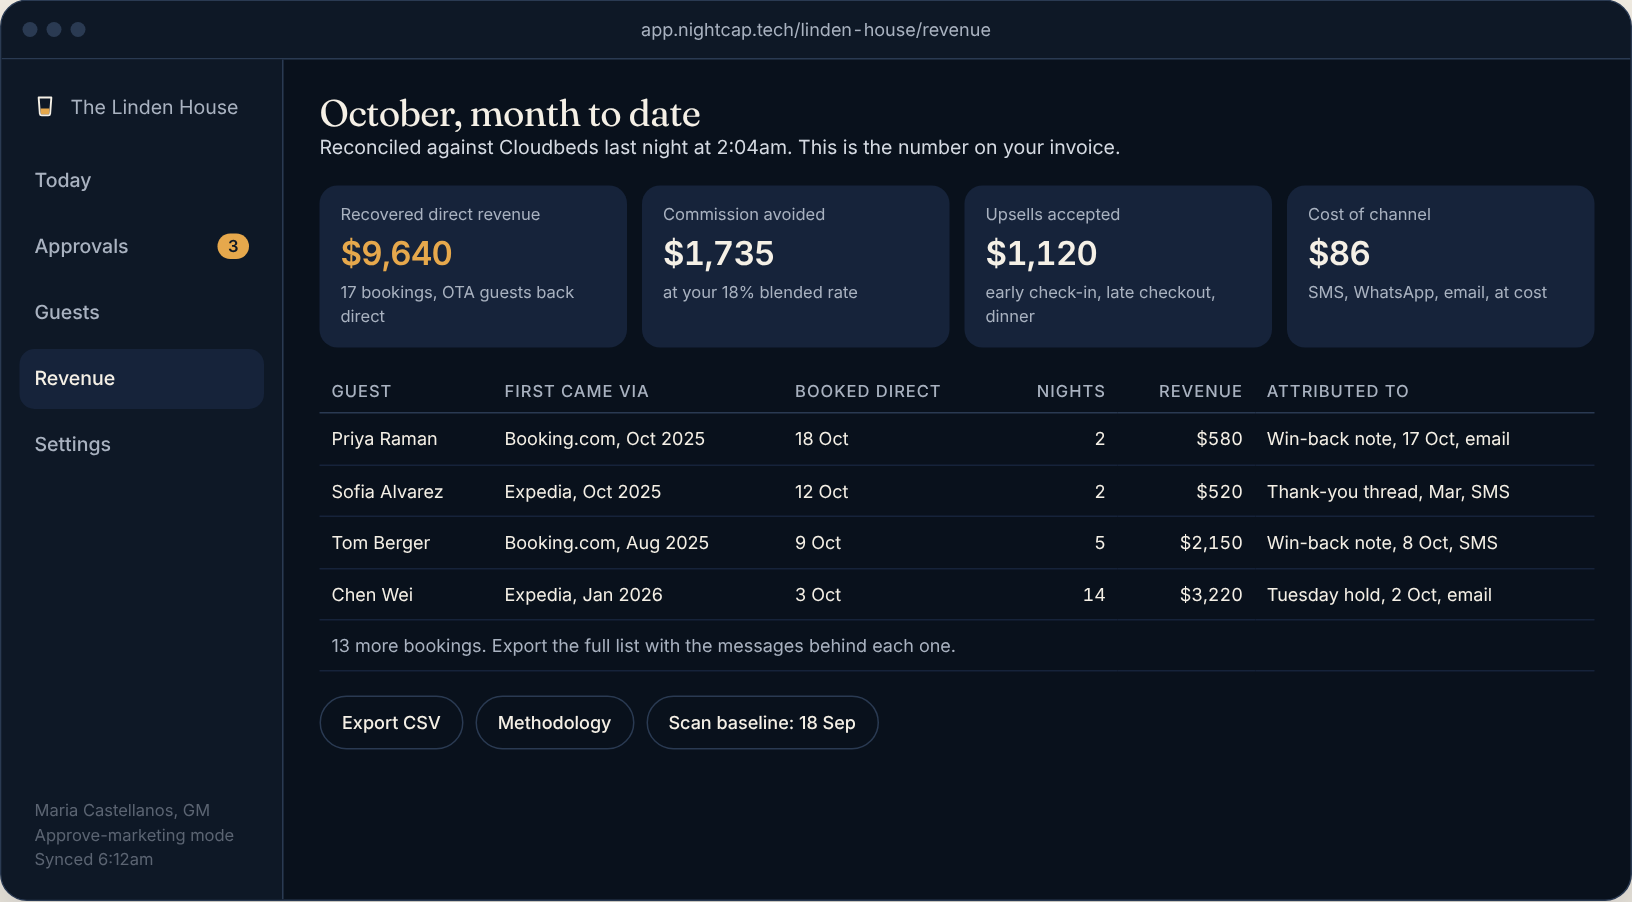This screenshot has height=902, width=1632.
Task: Click the GUEST column header
Action: [x=361, y=391]
